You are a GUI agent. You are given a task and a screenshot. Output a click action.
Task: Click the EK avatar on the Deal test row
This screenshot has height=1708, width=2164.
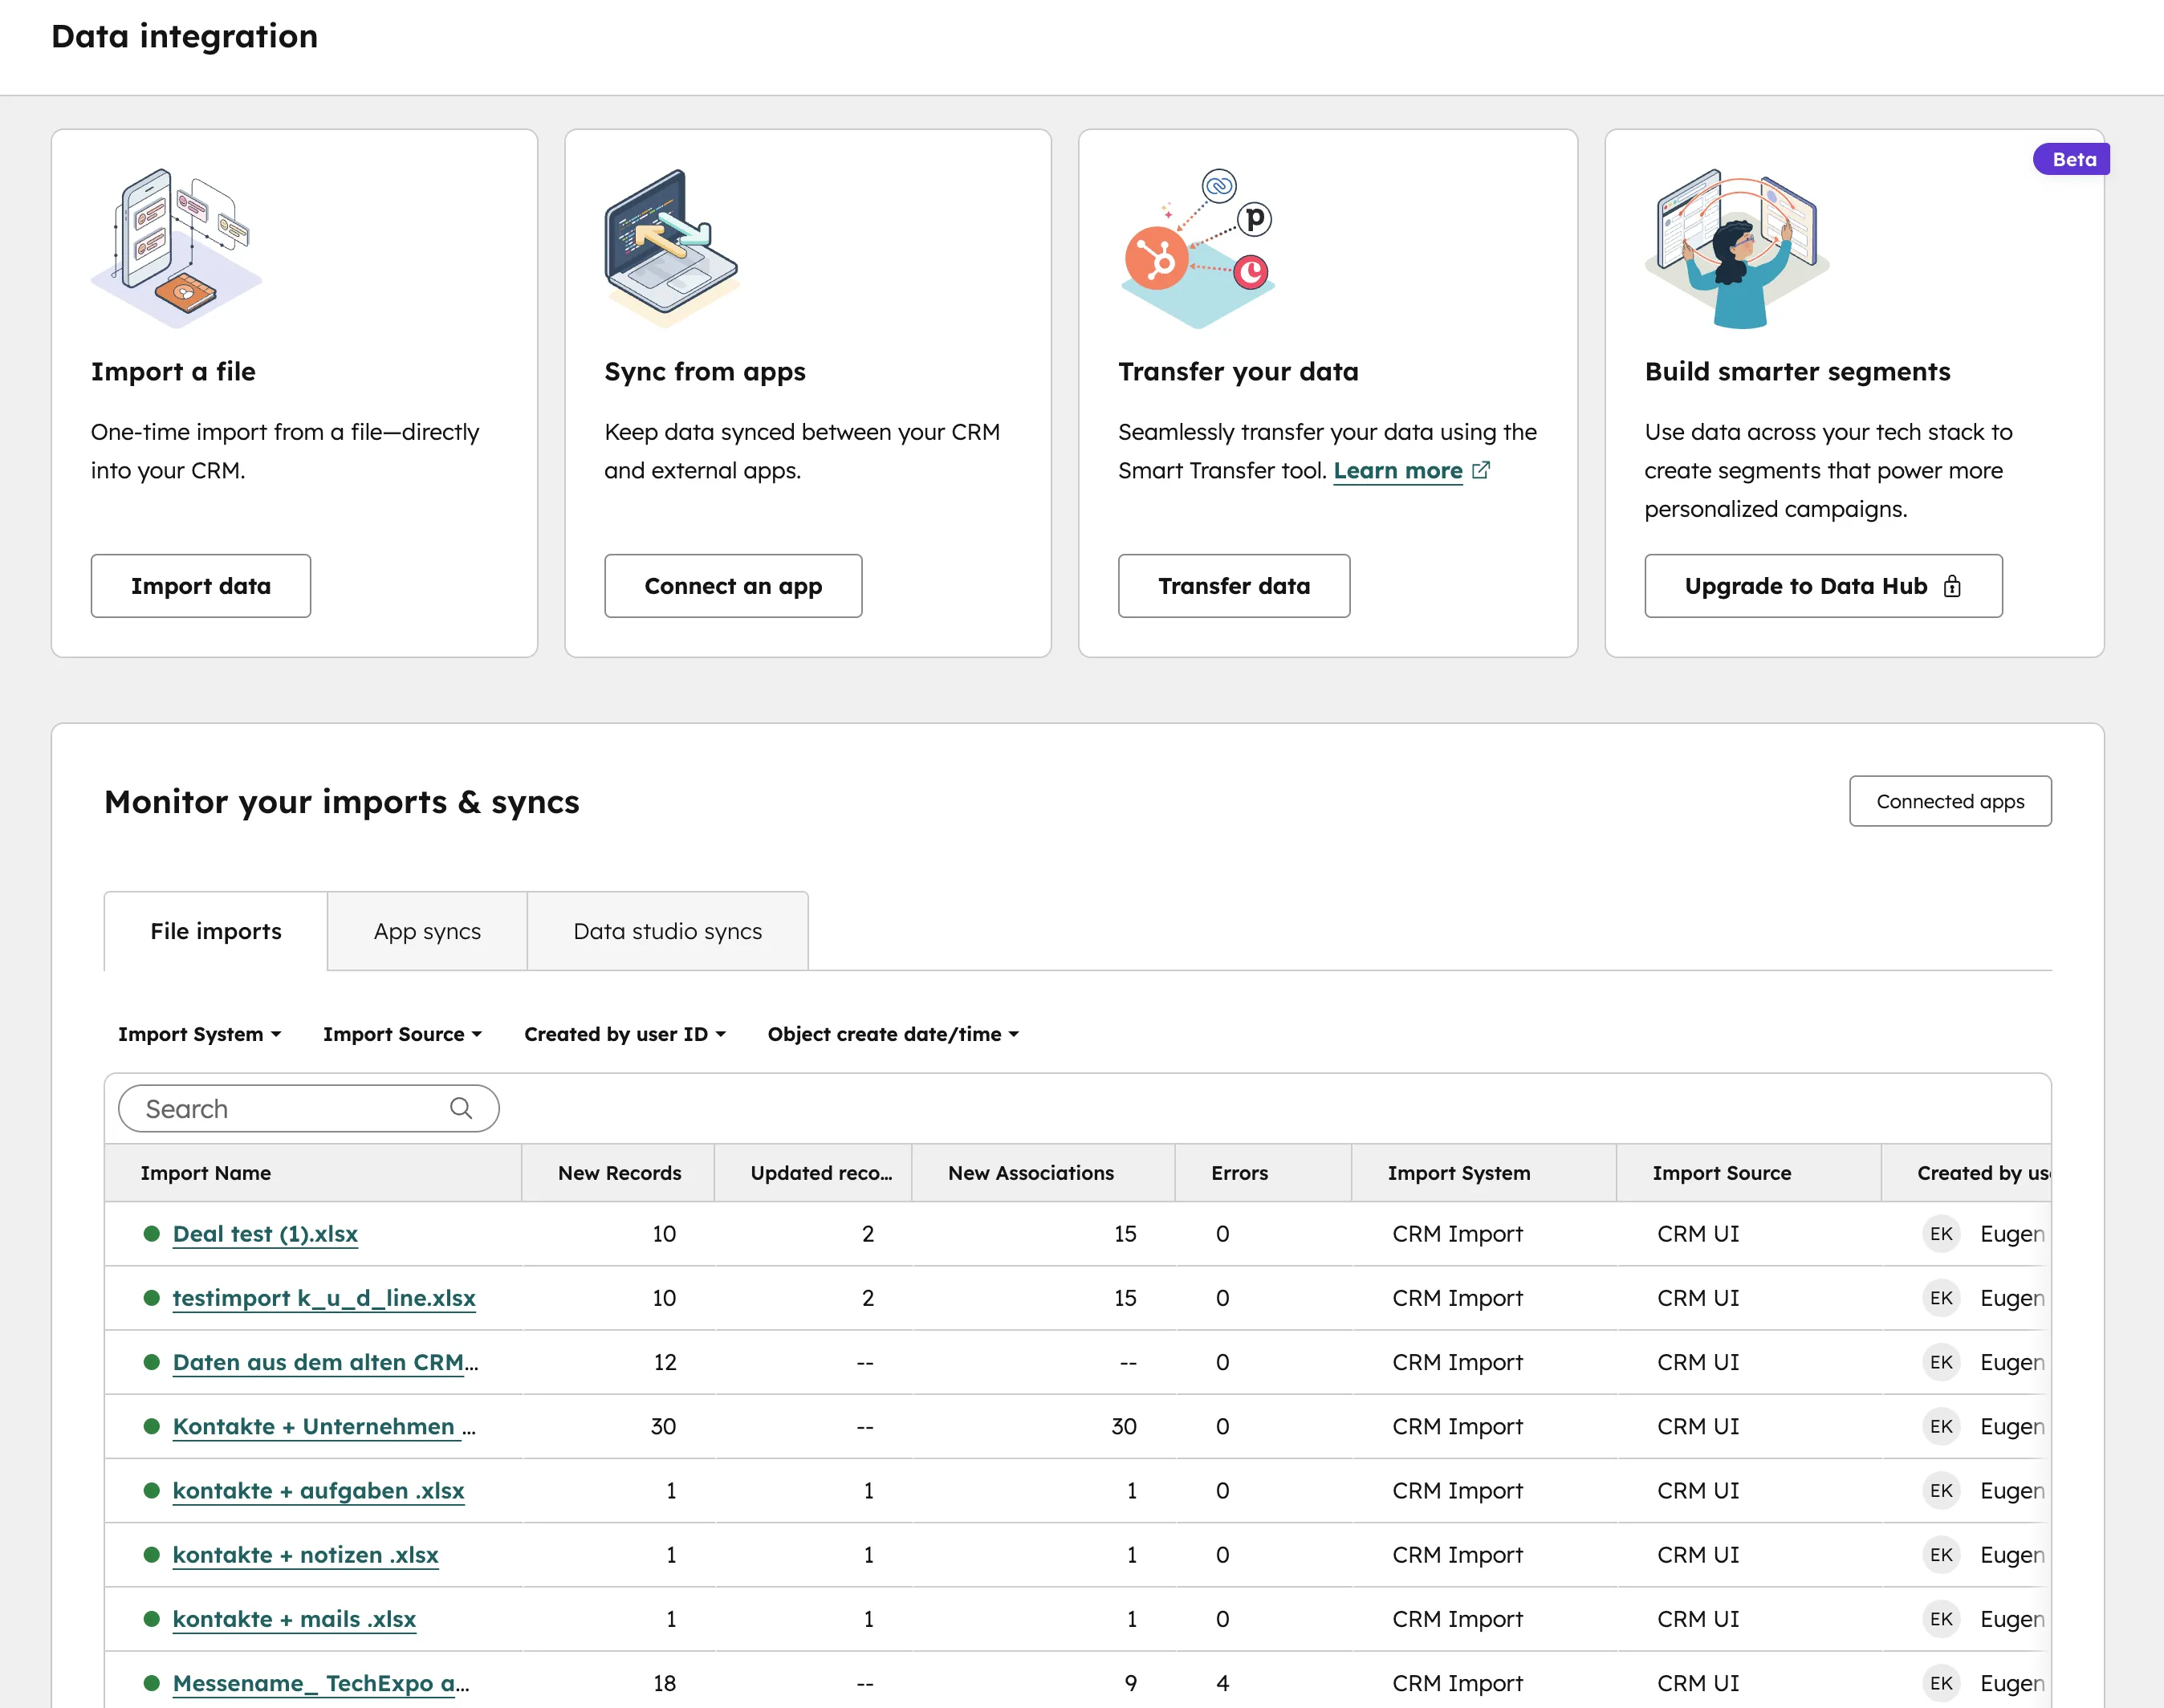pyautogui.click(x=1941, y=1234)
